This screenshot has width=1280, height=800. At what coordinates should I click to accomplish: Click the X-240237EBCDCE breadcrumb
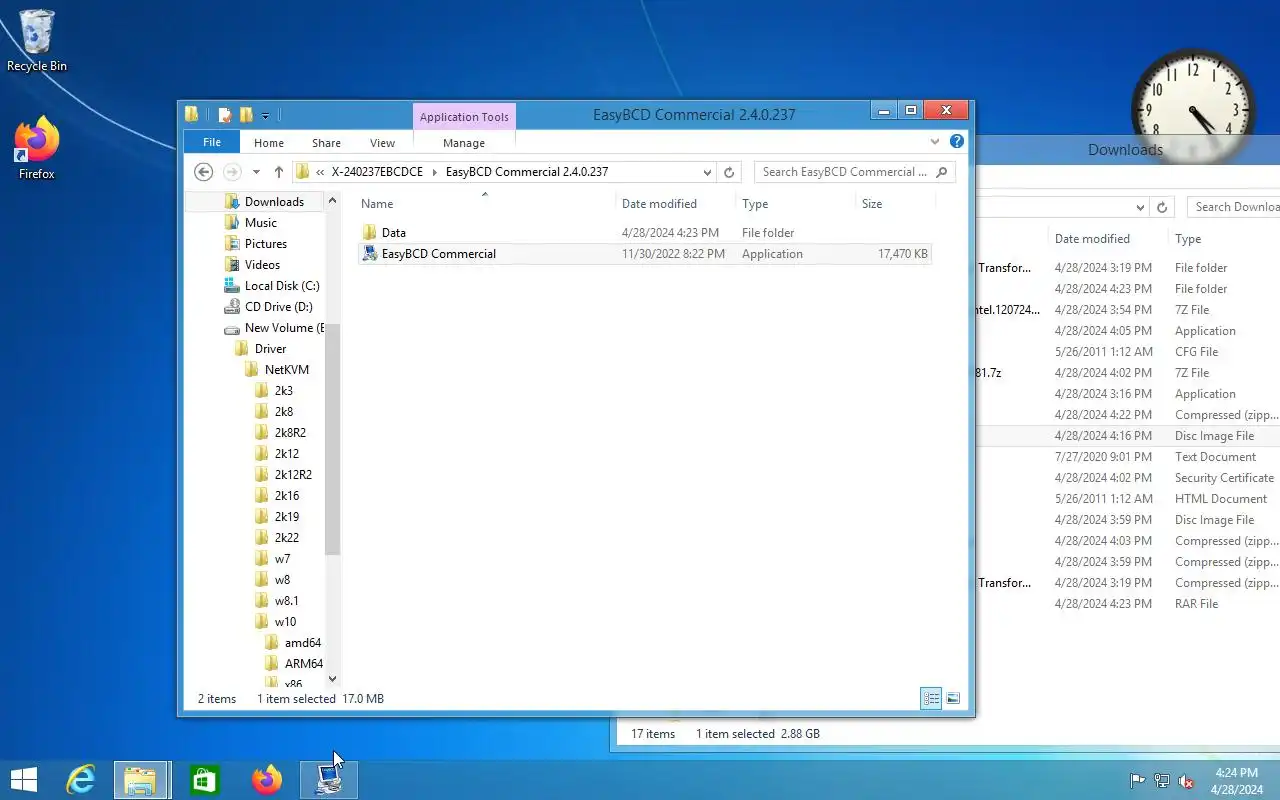tap(378, 172)
